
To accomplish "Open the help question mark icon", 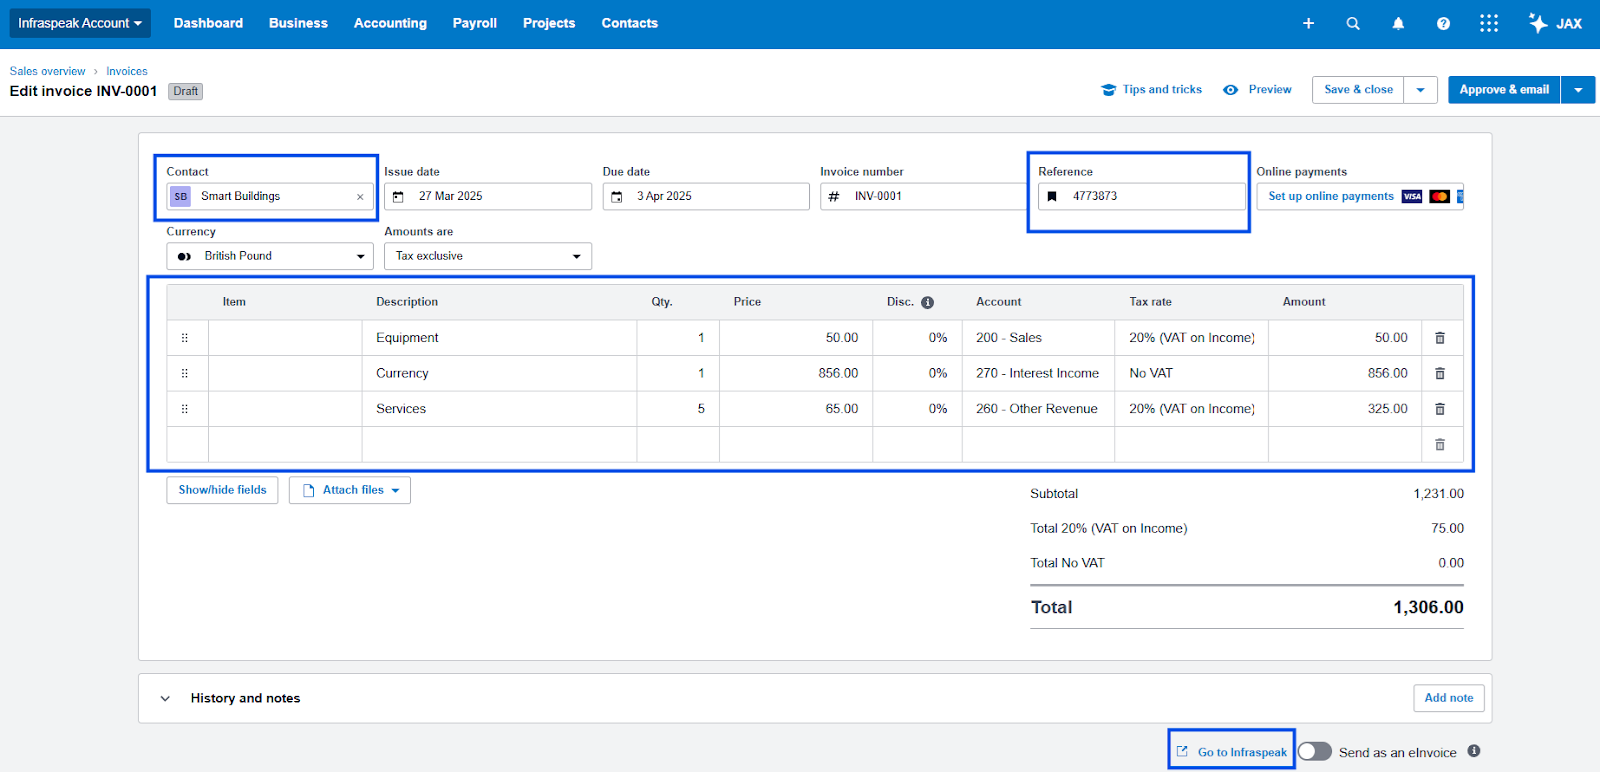I will click(1444, 23).
